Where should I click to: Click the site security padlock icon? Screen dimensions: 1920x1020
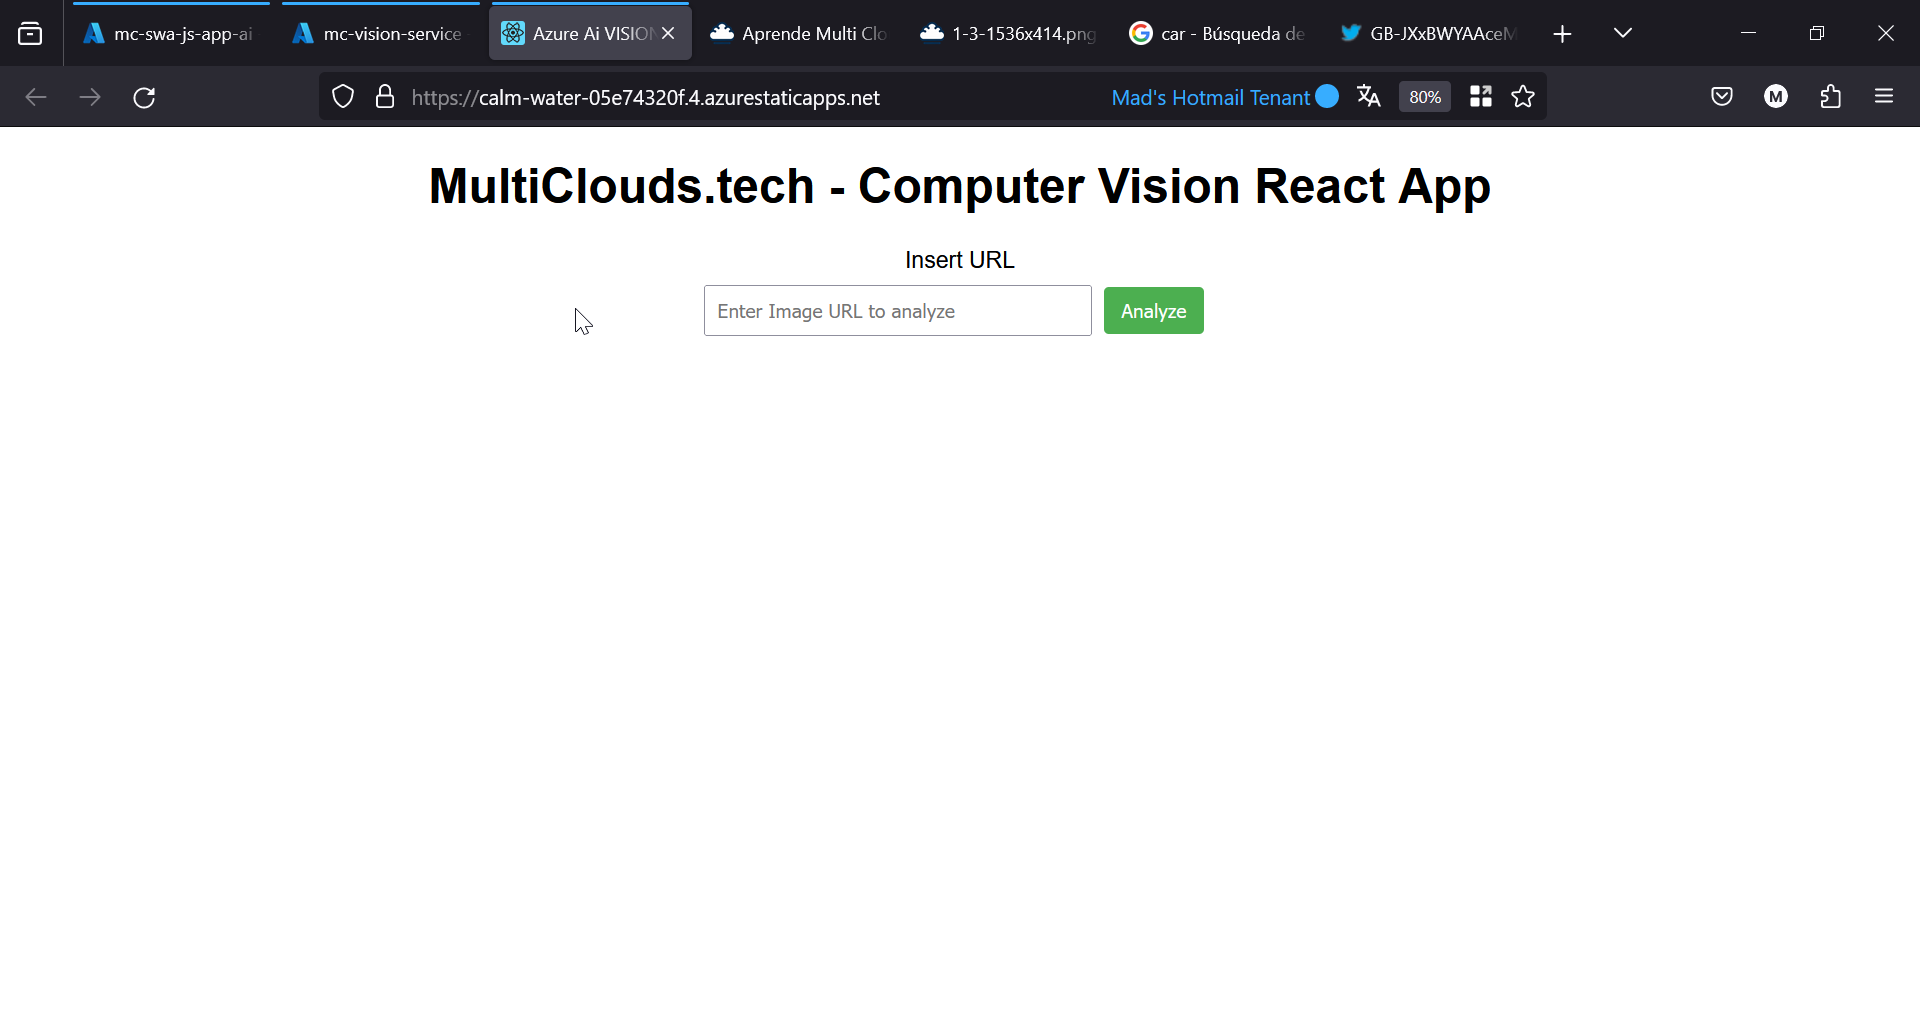(x=385, y=97)
